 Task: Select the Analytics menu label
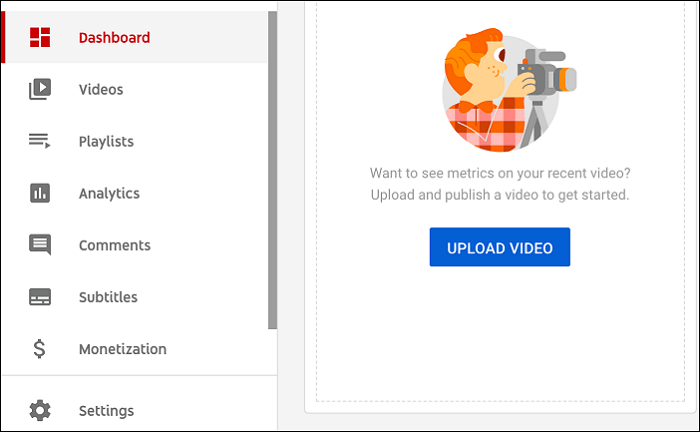[x=109, y=194]
